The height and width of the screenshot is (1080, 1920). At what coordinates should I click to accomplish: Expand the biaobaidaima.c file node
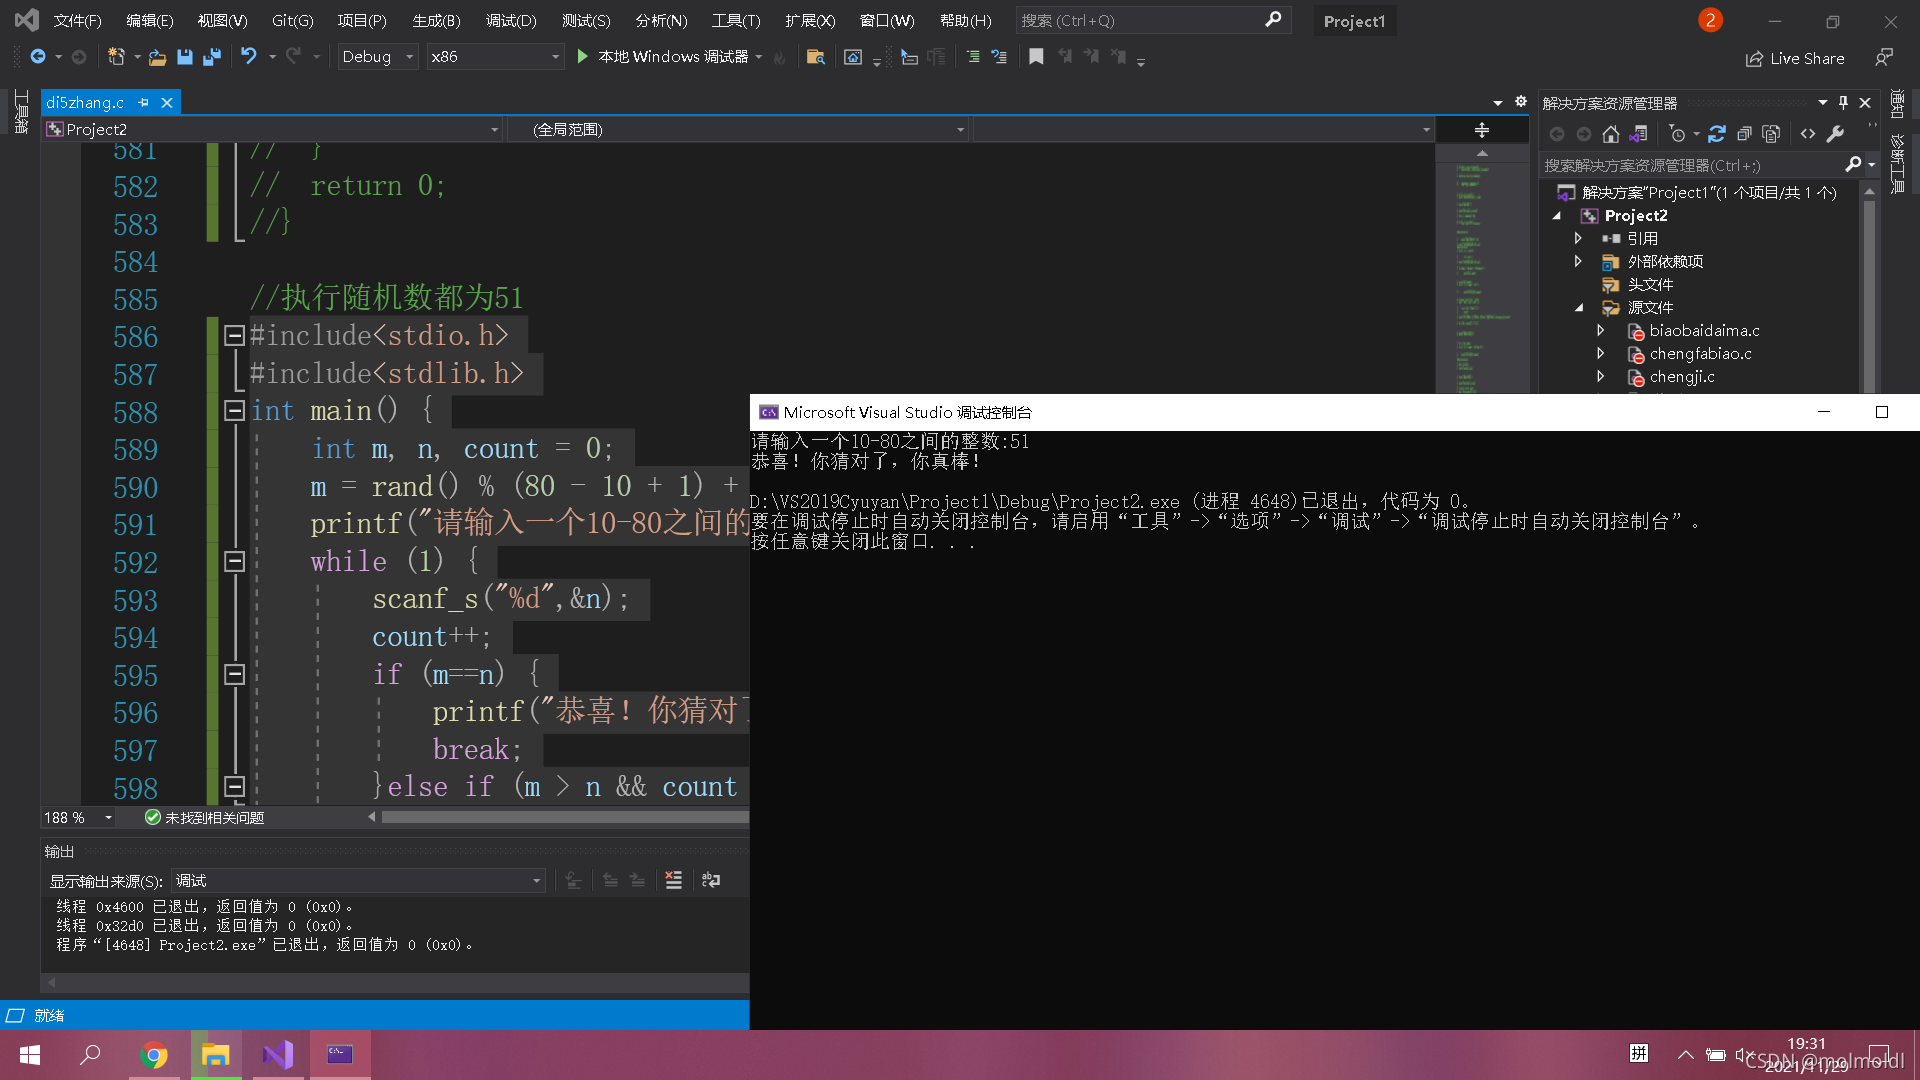pos(1600,331)
